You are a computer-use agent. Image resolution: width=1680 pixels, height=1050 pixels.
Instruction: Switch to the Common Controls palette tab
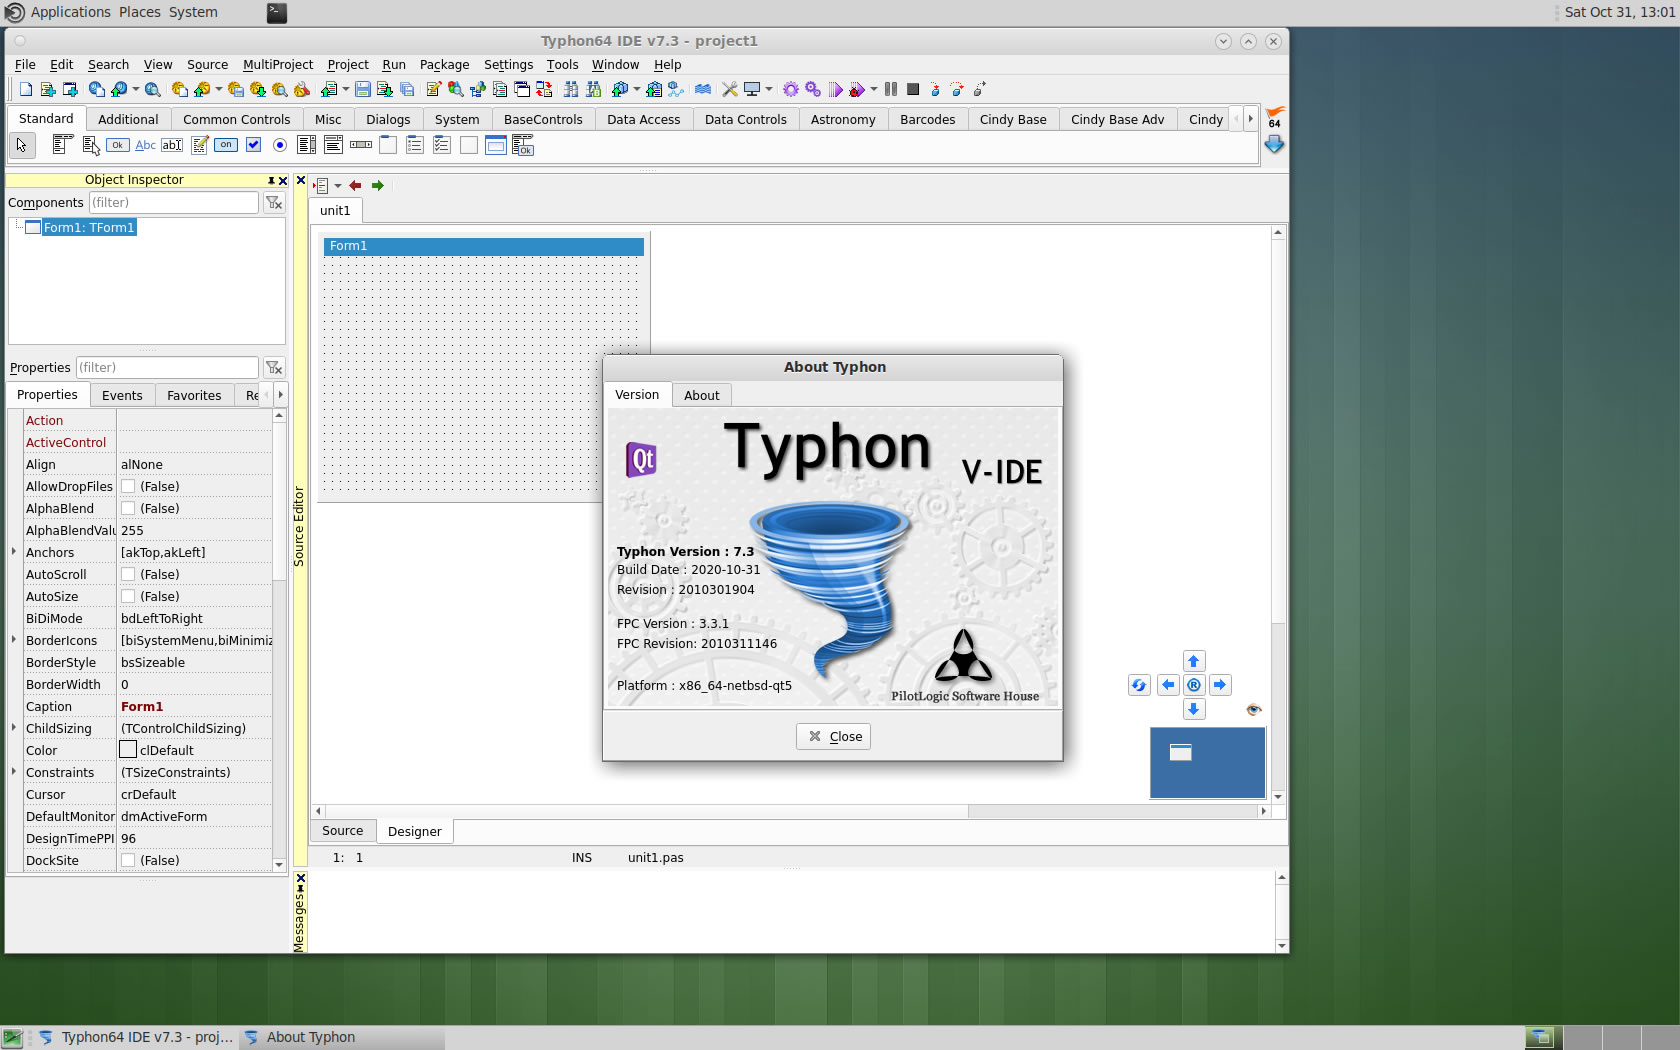[237, 120]
